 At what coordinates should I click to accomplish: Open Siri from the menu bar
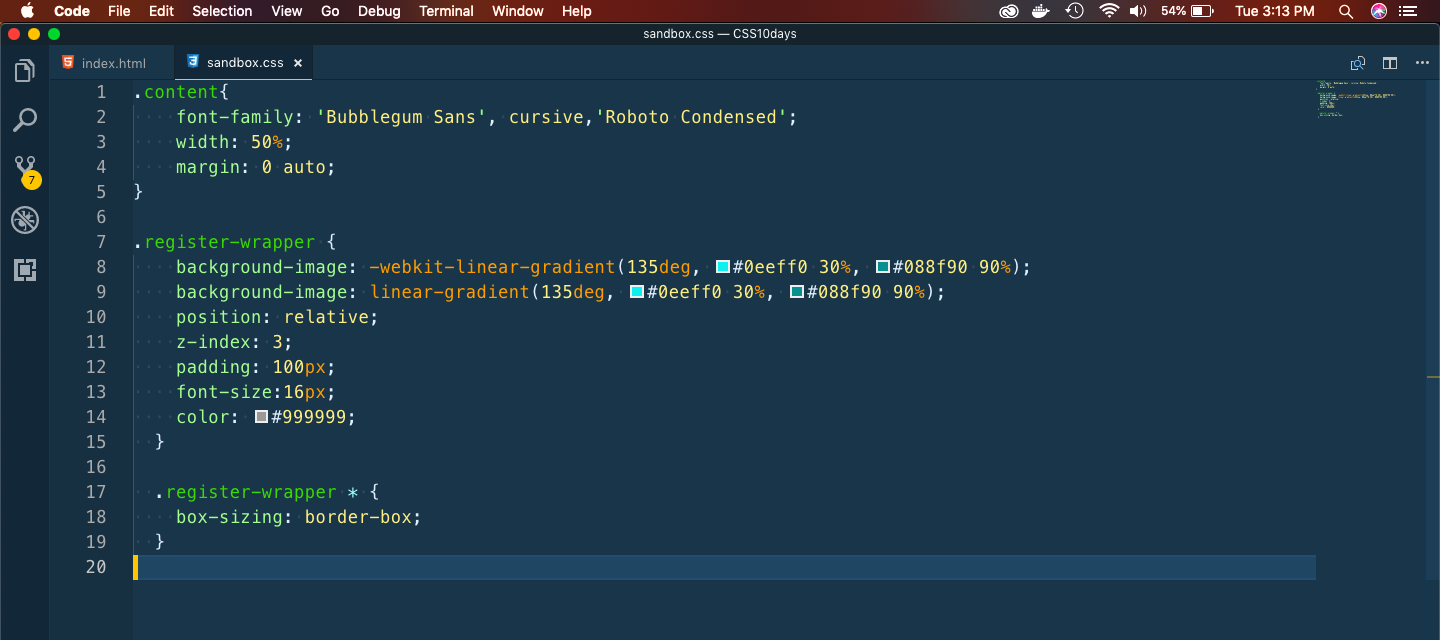coord(1379,11)
